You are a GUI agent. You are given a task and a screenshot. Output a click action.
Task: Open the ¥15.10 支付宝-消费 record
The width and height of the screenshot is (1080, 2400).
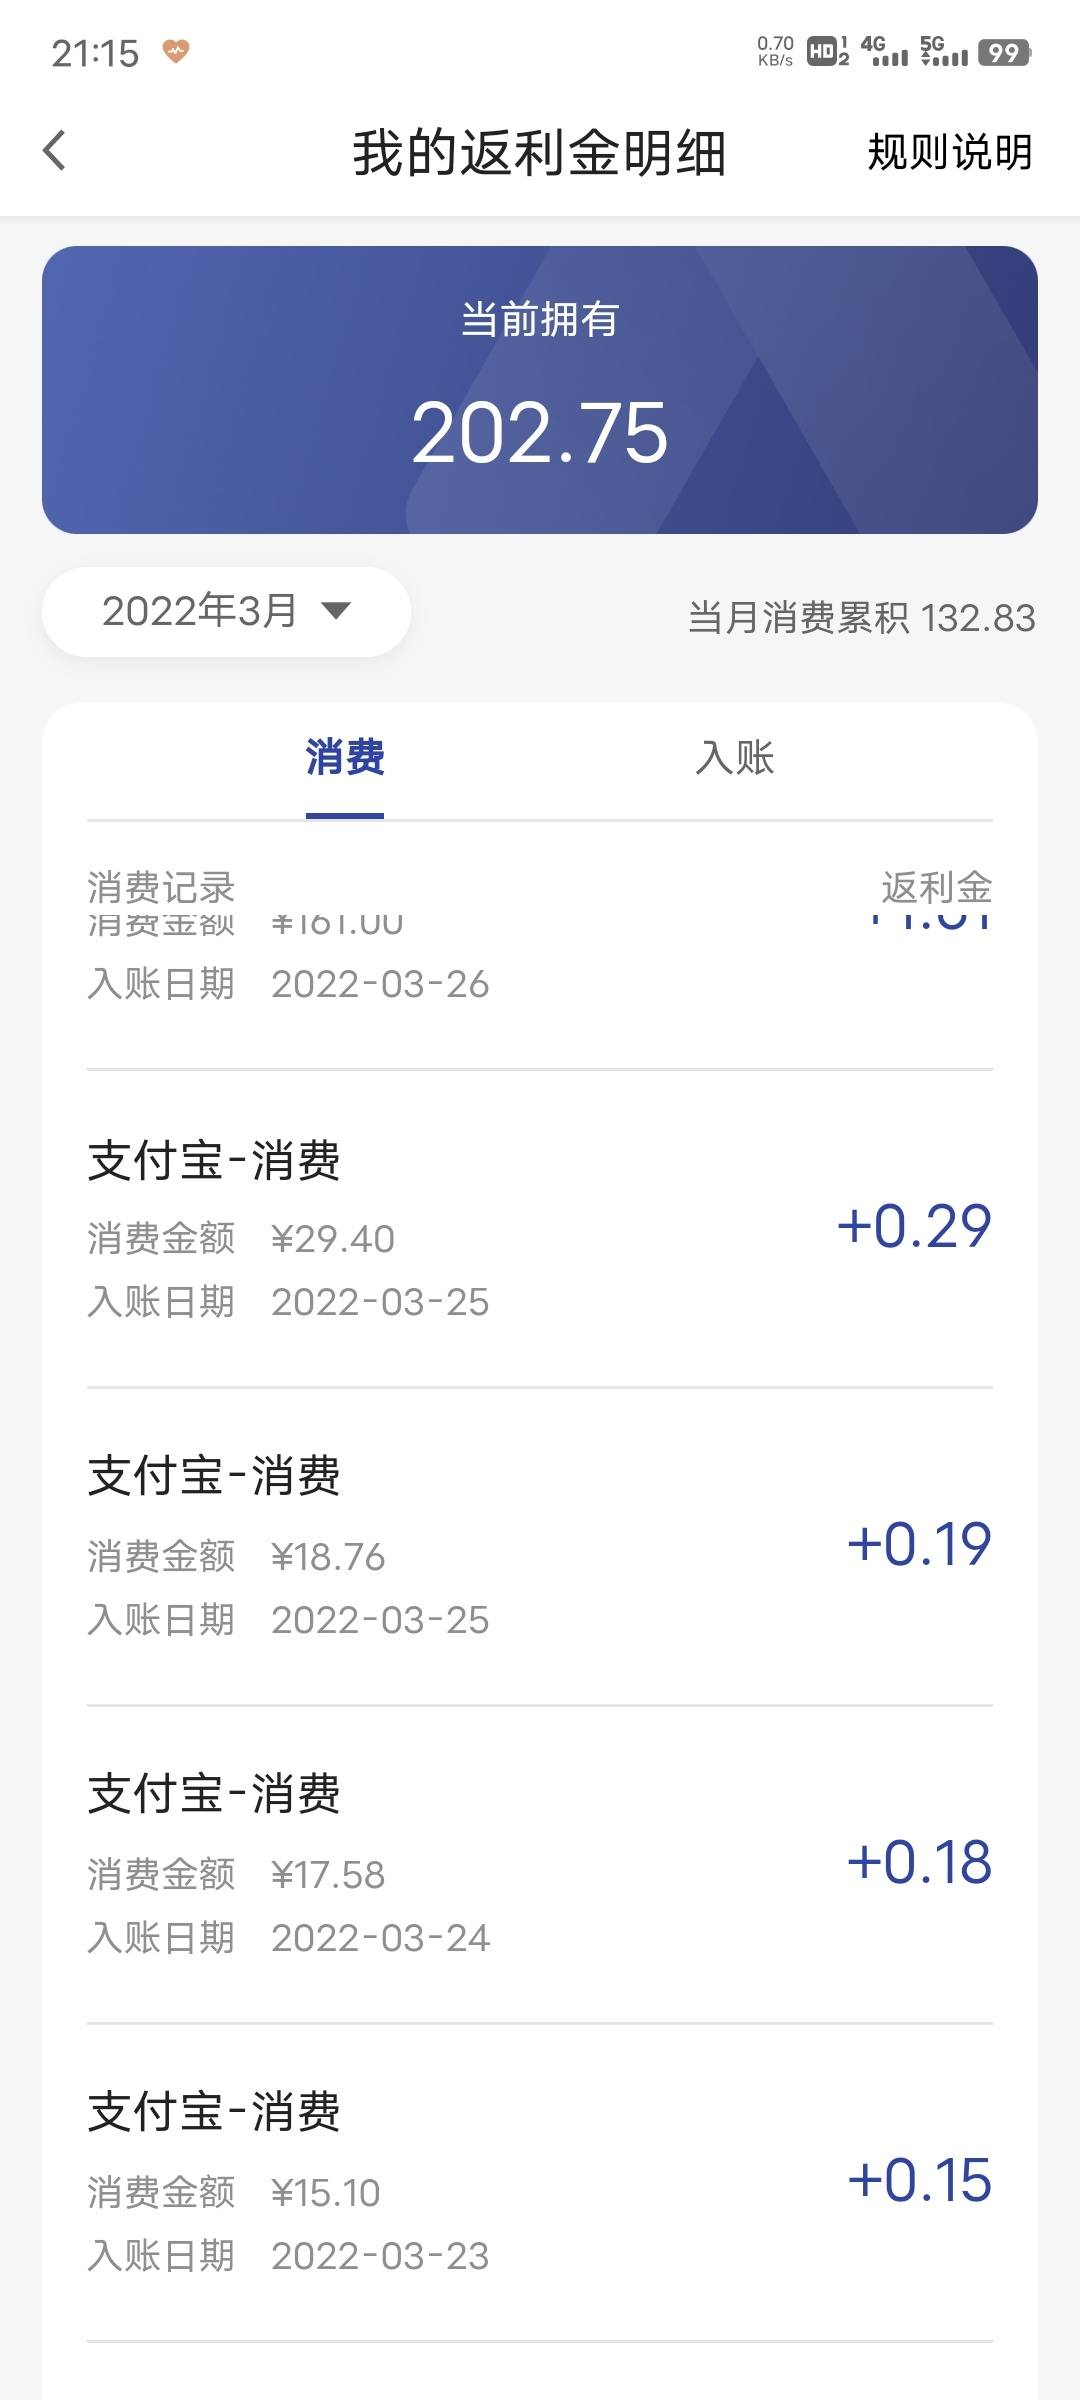tap(540, 2183)
